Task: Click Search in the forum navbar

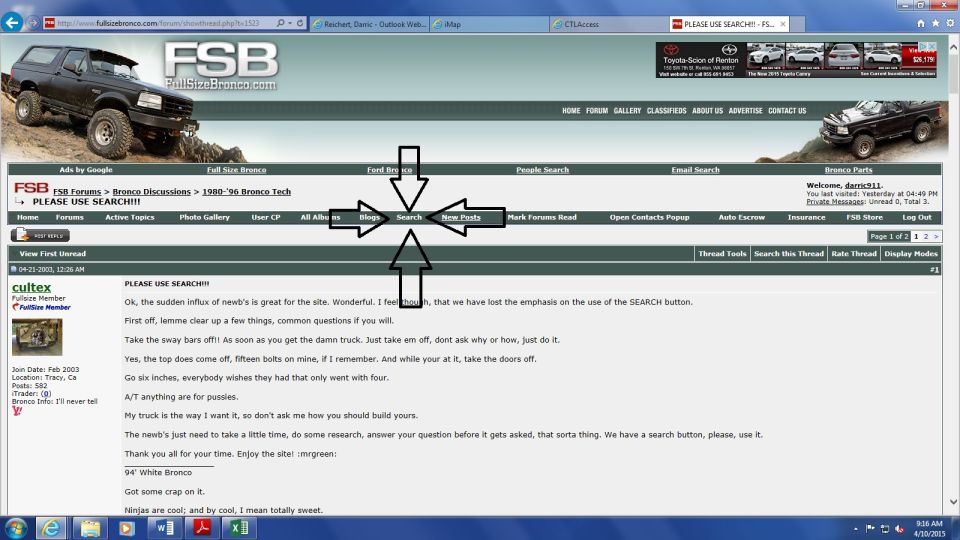Action: [x=409, y=217]
